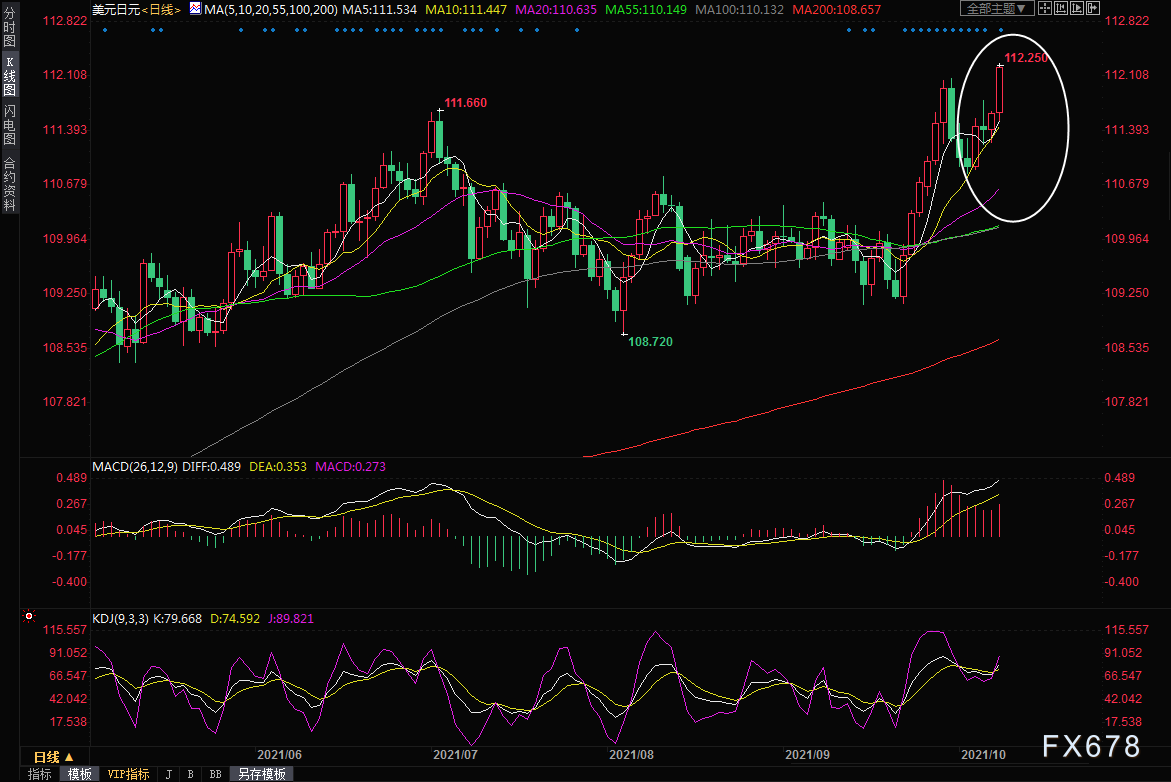This screenshot has width=1171, height=782.
Task: Open the <日线> period dropdown in title
Action: click(x=161, y=9)
